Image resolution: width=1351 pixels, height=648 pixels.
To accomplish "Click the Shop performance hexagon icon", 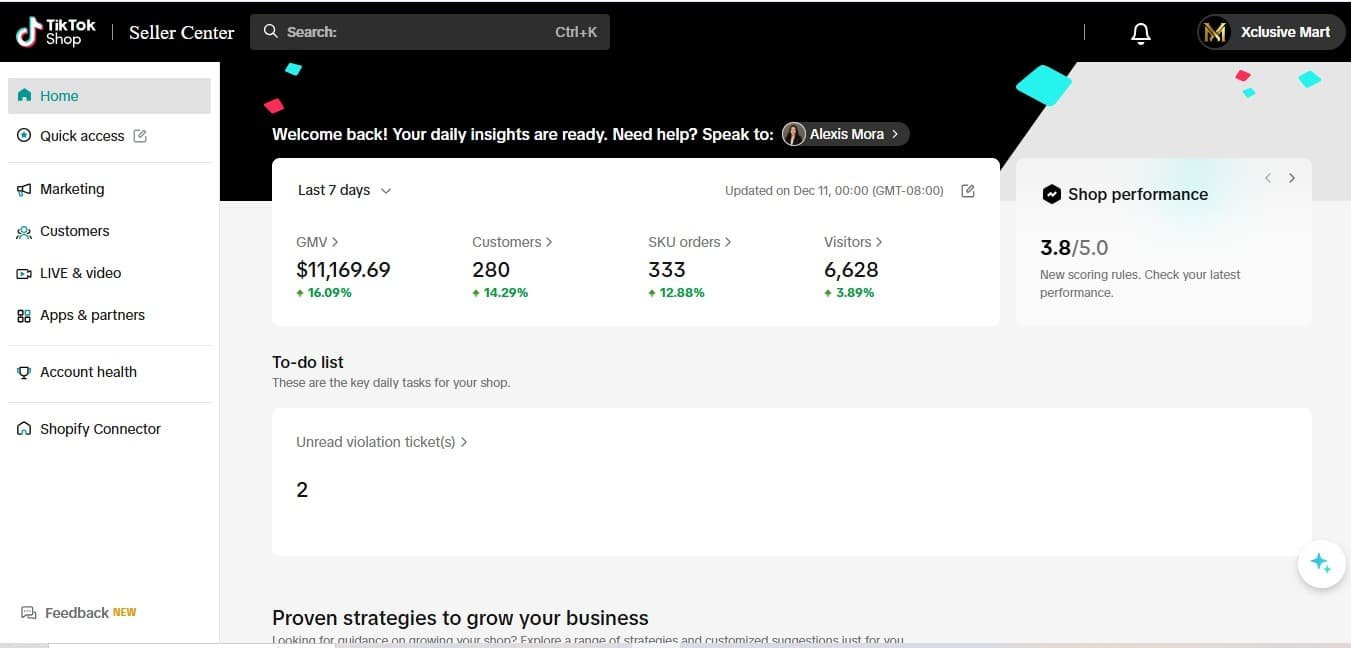I will point(1051,194).
